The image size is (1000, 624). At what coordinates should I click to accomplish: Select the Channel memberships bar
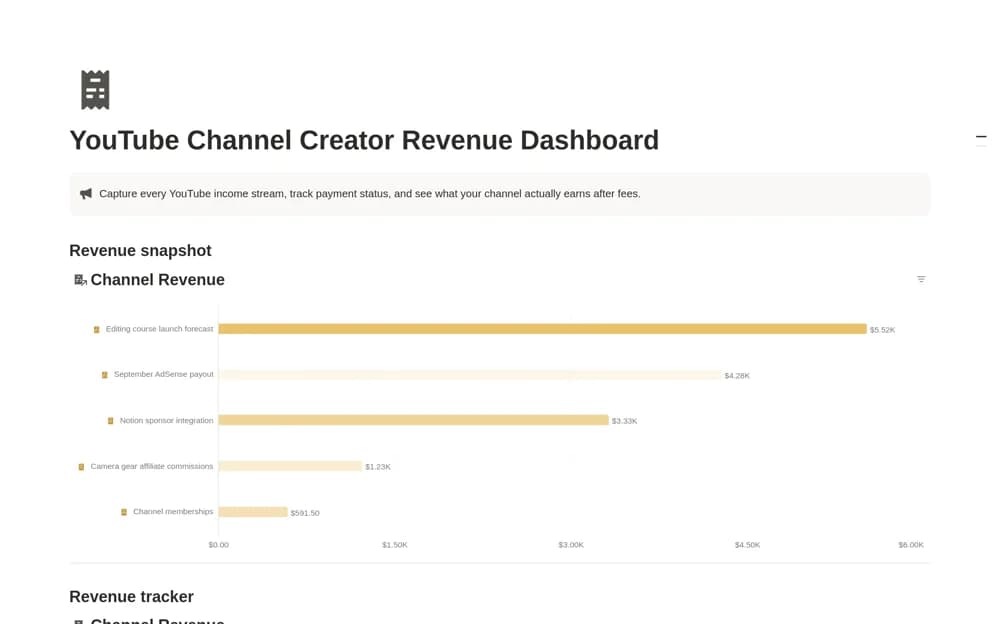pos(253,512)
